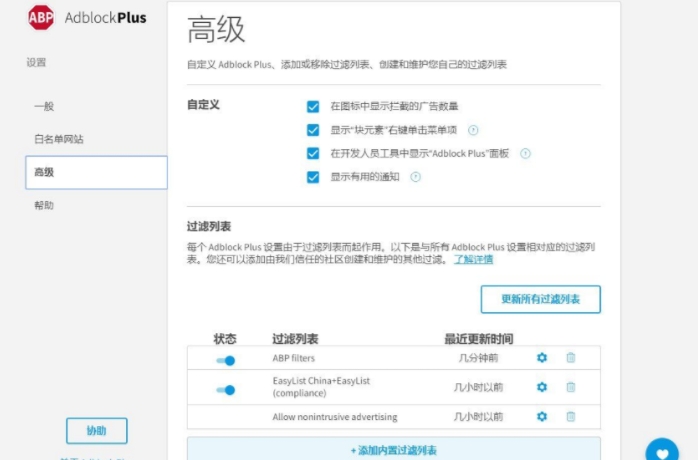Click the AdblockPlus title text
Image resolution: width=698 pixels, height=460 pixels.
[106, 18]
